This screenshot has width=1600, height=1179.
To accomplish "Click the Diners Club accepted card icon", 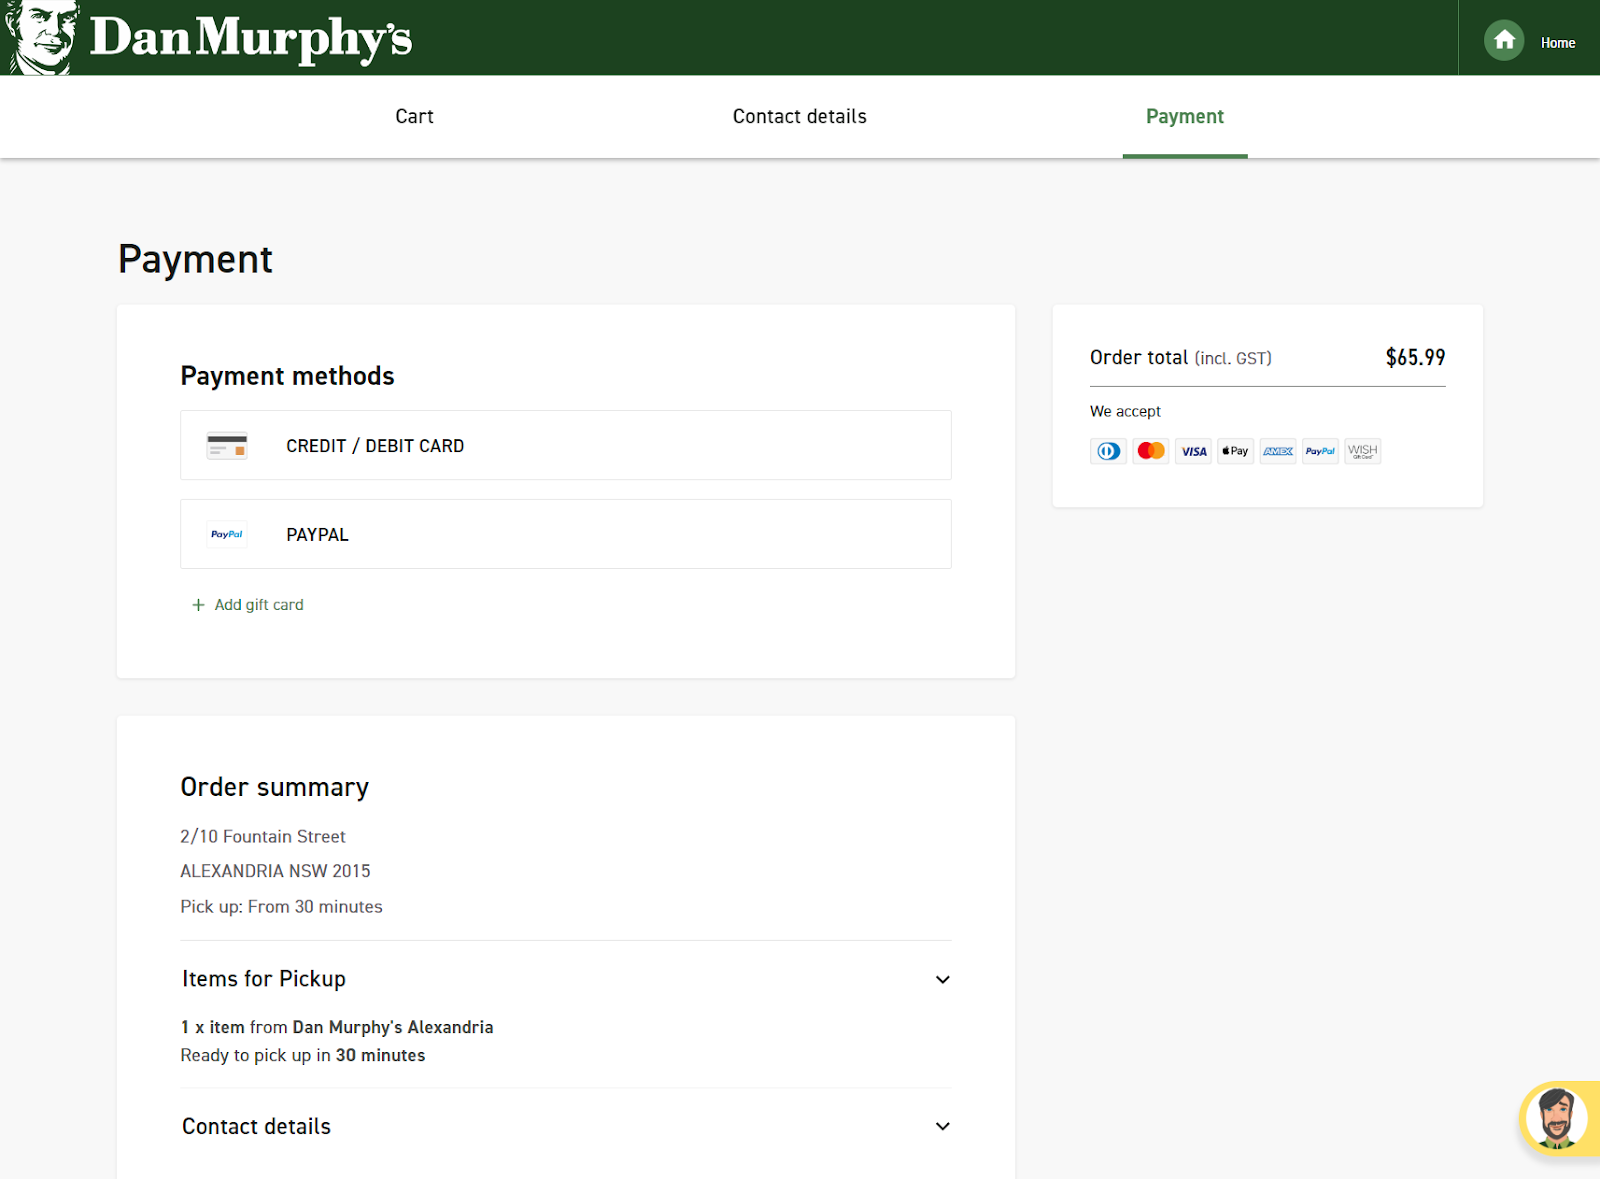I will (1108, 451).
